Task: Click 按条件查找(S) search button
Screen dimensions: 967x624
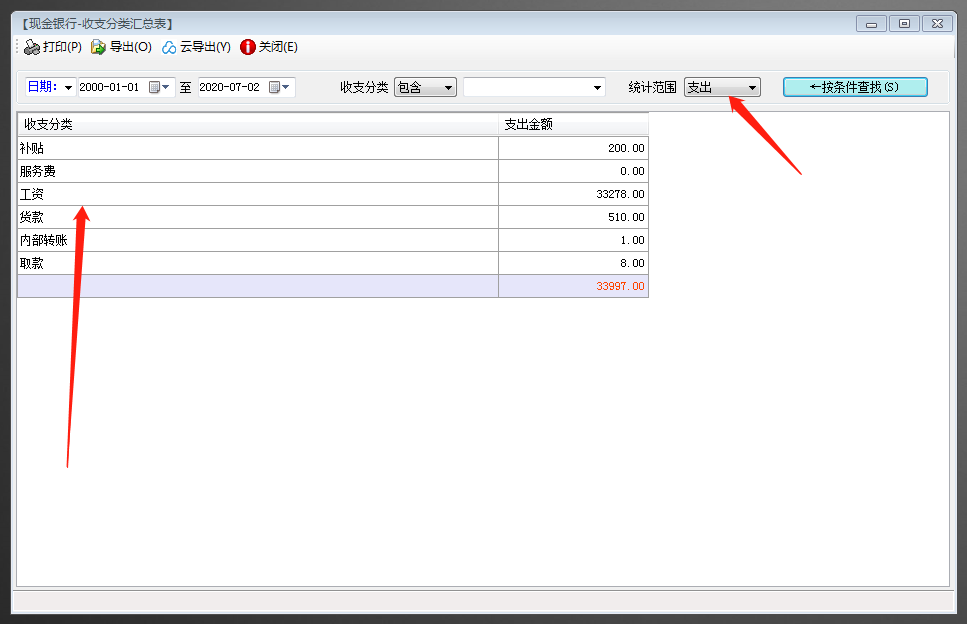Action: coord(855,87)
